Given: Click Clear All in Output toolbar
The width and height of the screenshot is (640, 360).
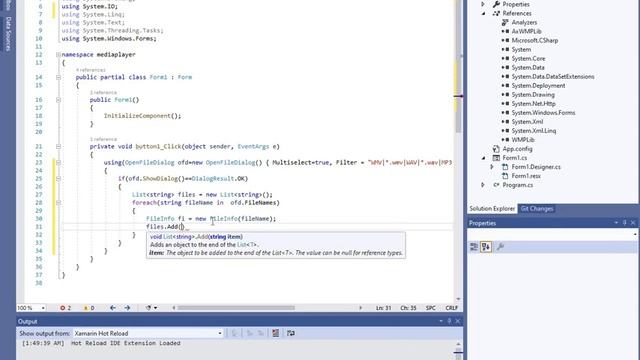Looking at the screenshot, I should (x=276, y=333).
